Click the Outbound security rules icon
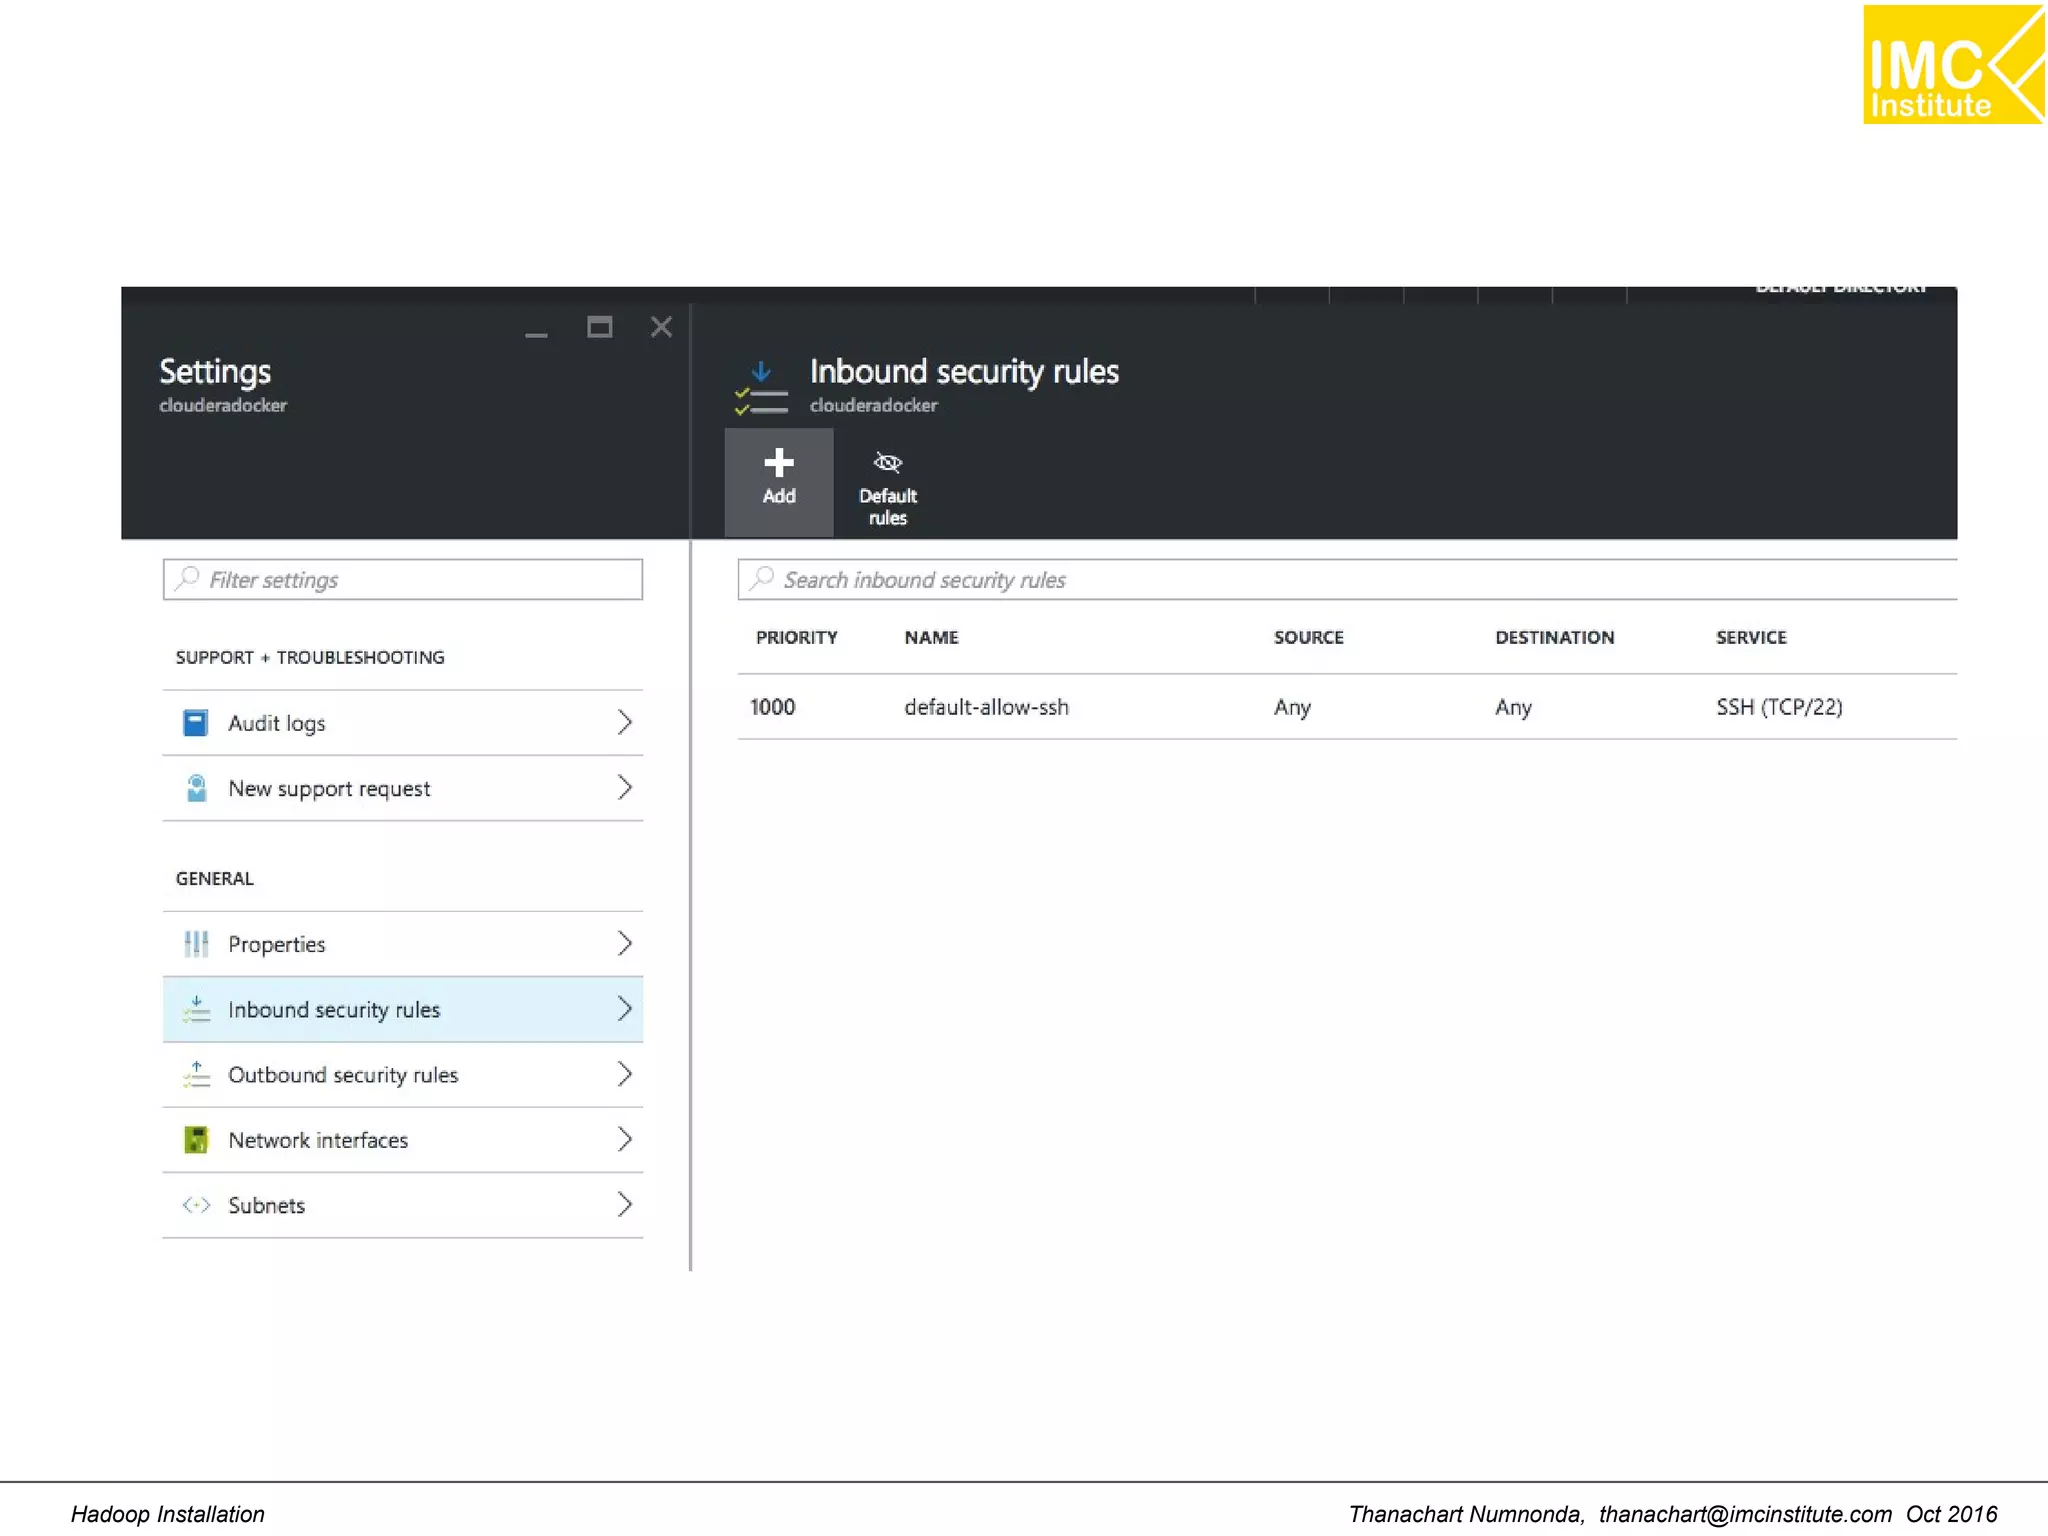 (196, 1074)
